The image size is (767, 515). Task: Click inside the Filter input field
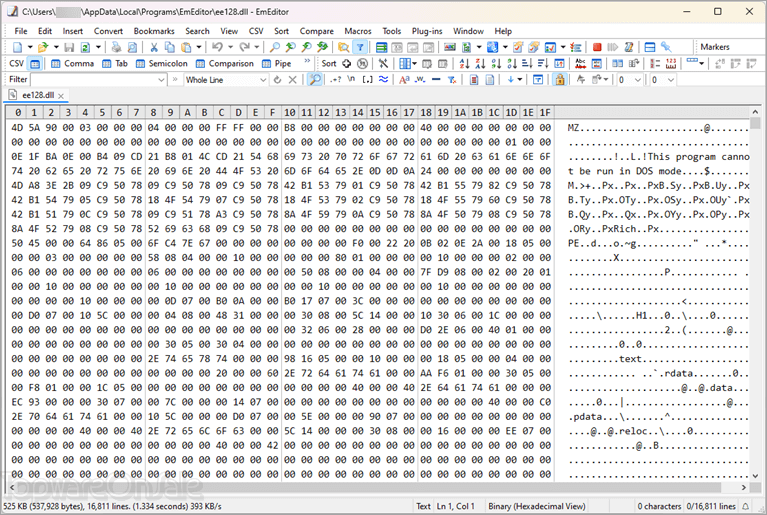coord(94,80)
